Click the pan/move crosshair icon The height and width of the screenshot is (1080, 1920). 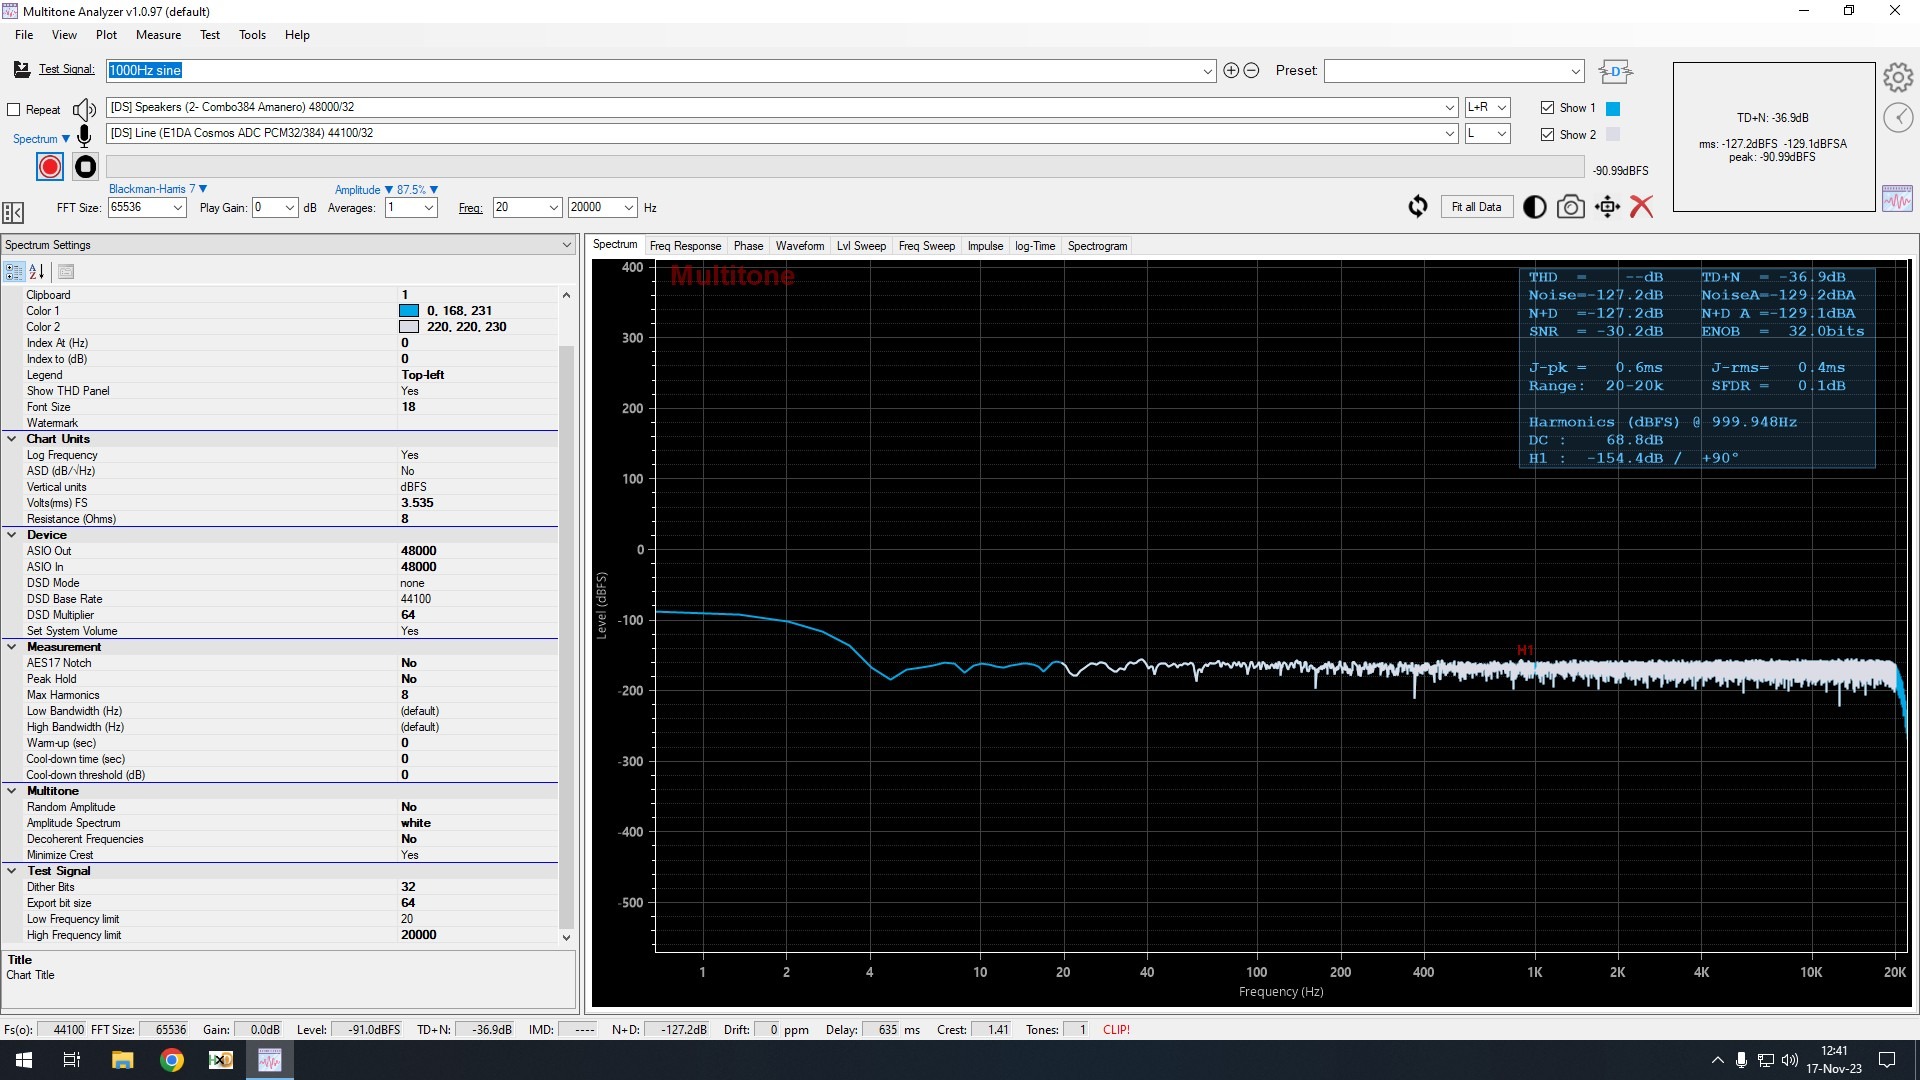point(1607,207)
